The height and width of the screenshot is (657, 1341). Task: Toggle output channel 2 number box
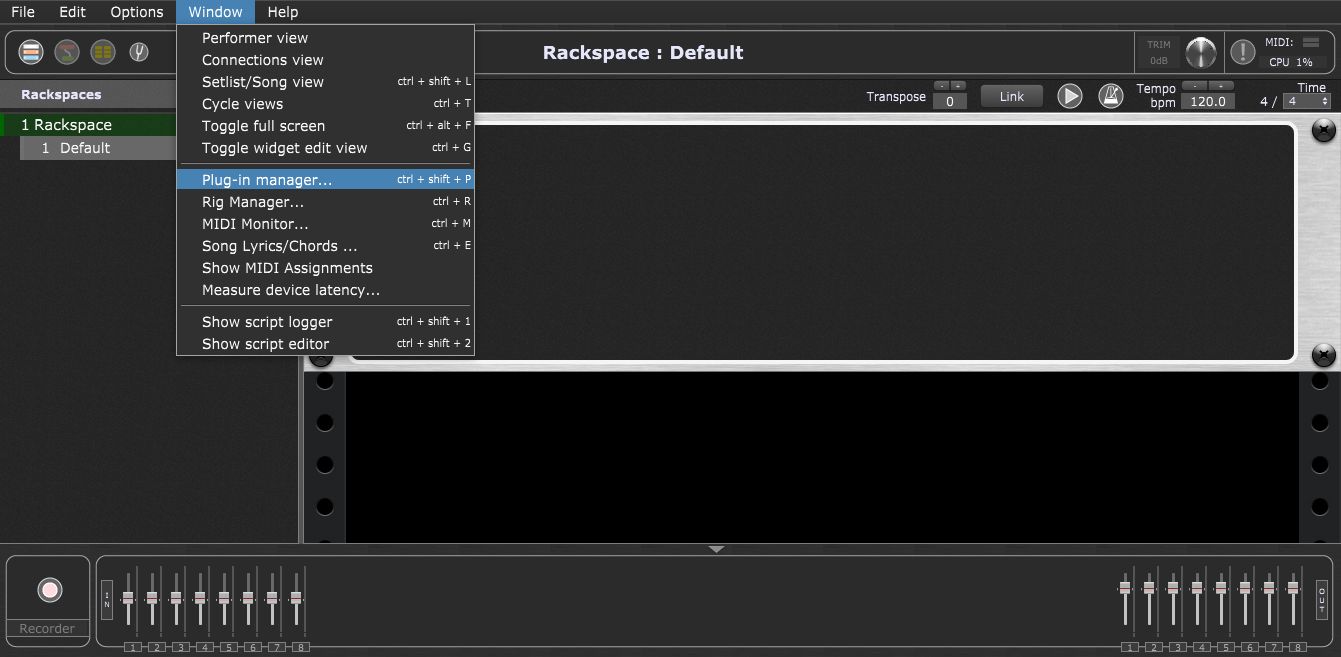click(1154, 647)
